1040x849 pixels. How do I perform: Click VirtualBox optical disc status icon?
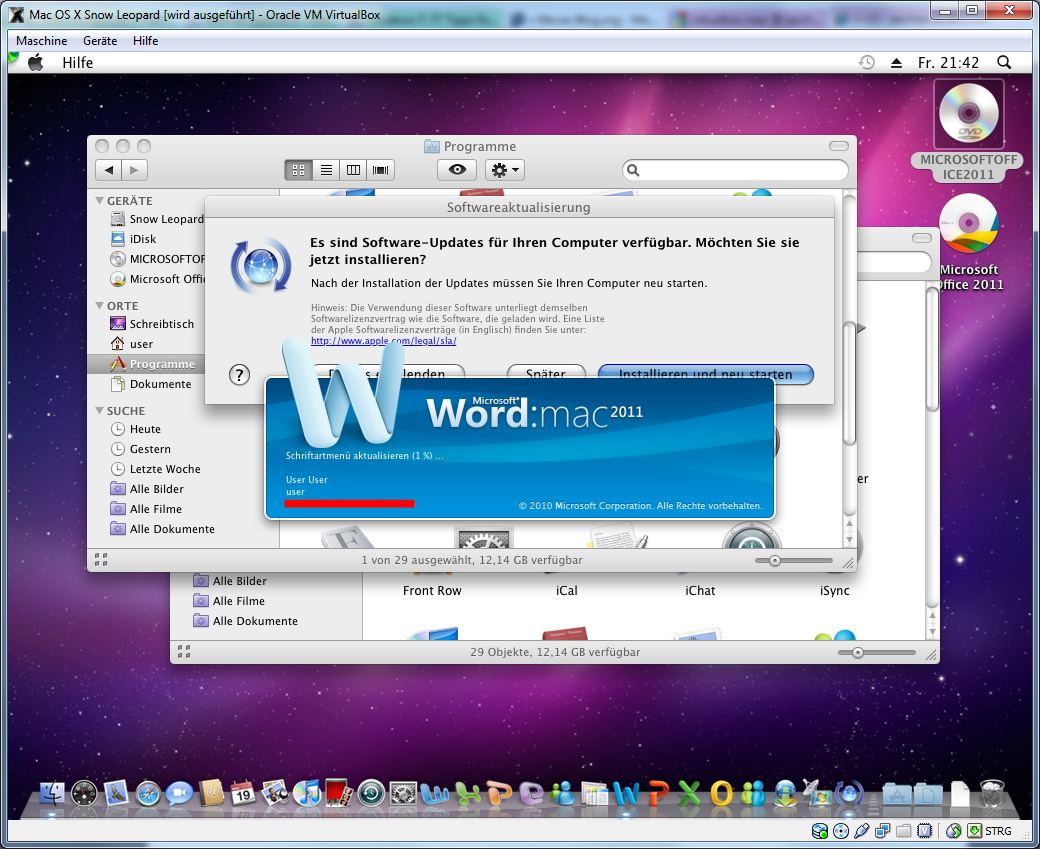pos(840,830)
